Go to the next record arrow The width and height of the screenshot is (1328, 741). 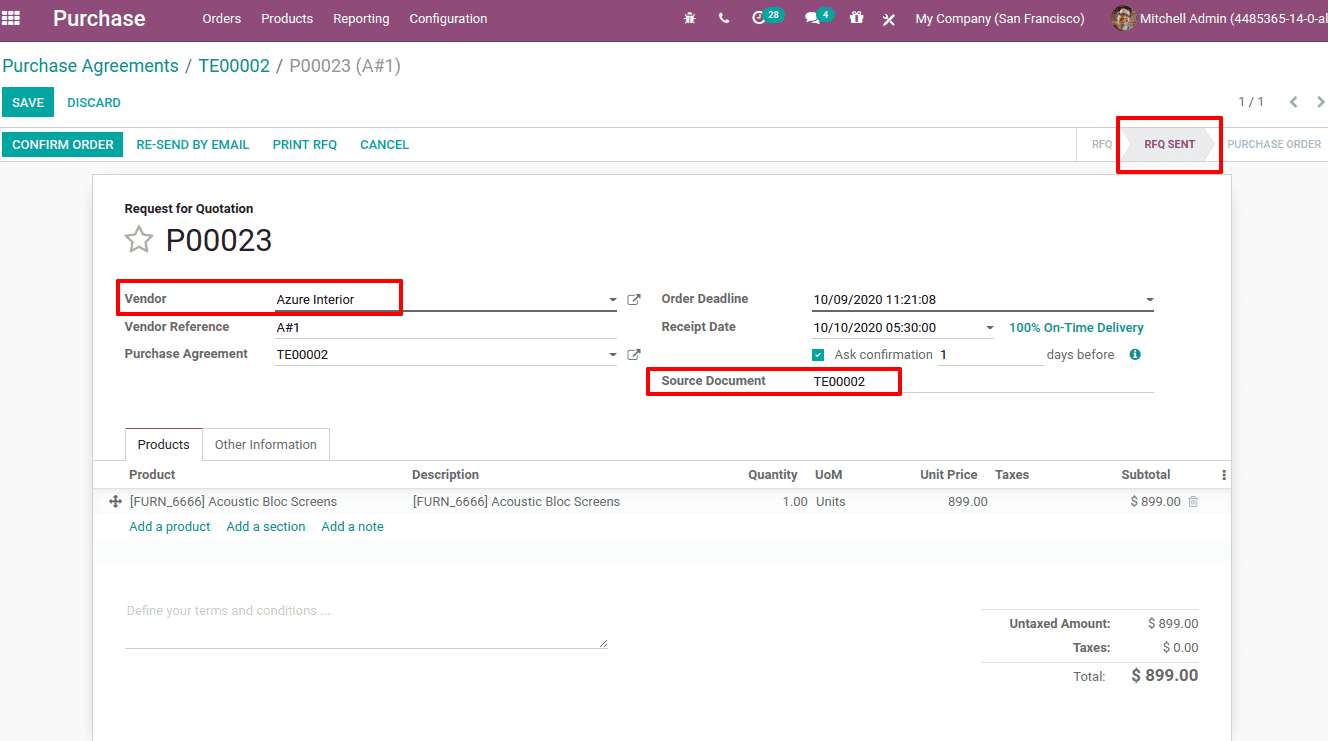pos(1320,102)
